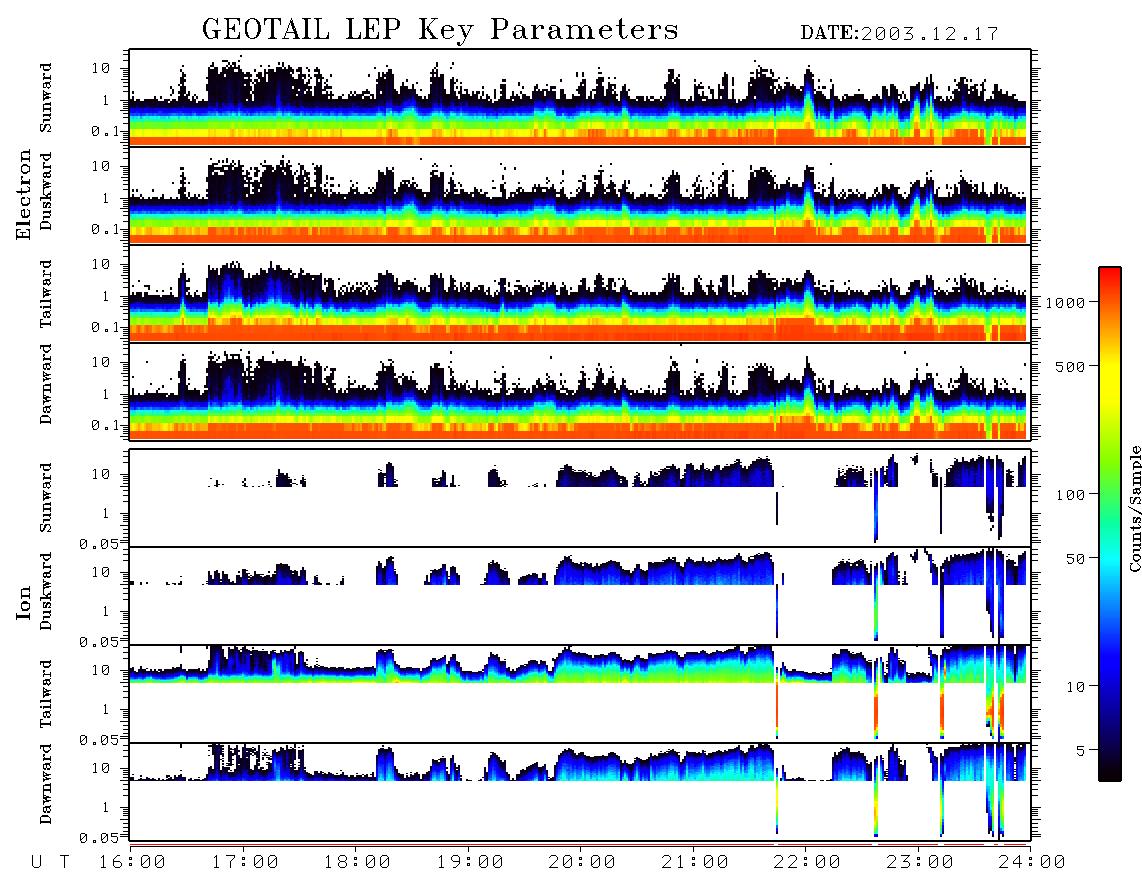Image resolution: width=1142 pixels, height=880 pixels.
Task: Select the "24:00" time tick label
Action: 1032,863
